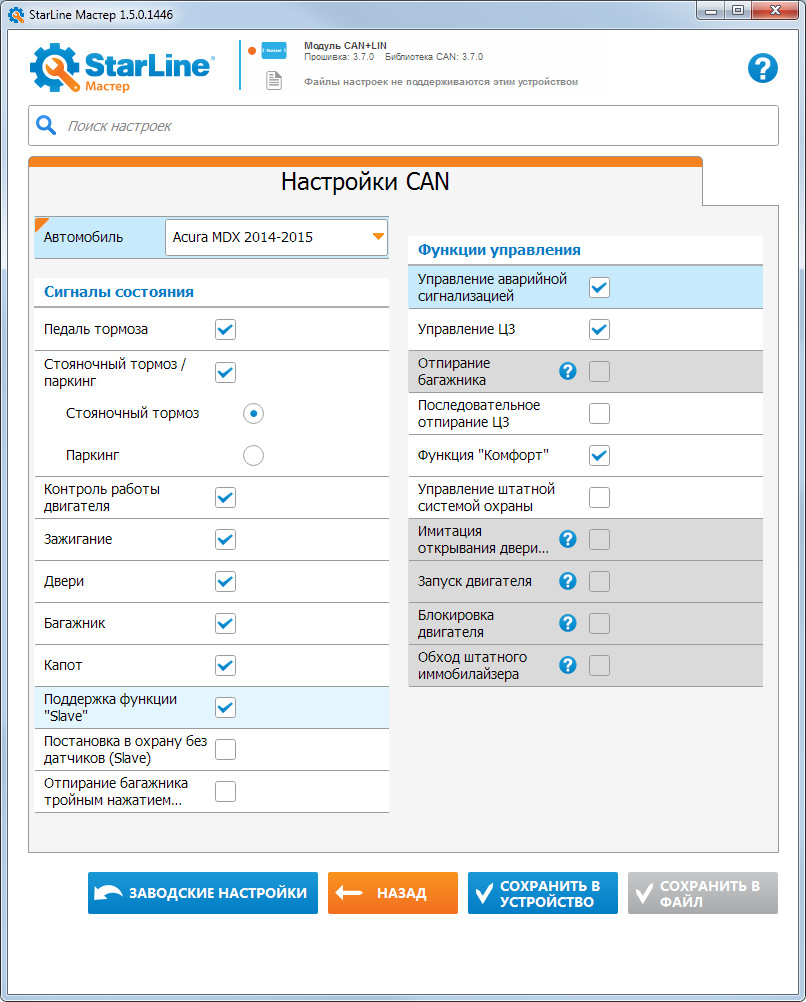Image resolution: width=806 pixels, height=1002 pixels.
Task: Open the Автомобиль car model dropdown
Action: click(276, 238)
